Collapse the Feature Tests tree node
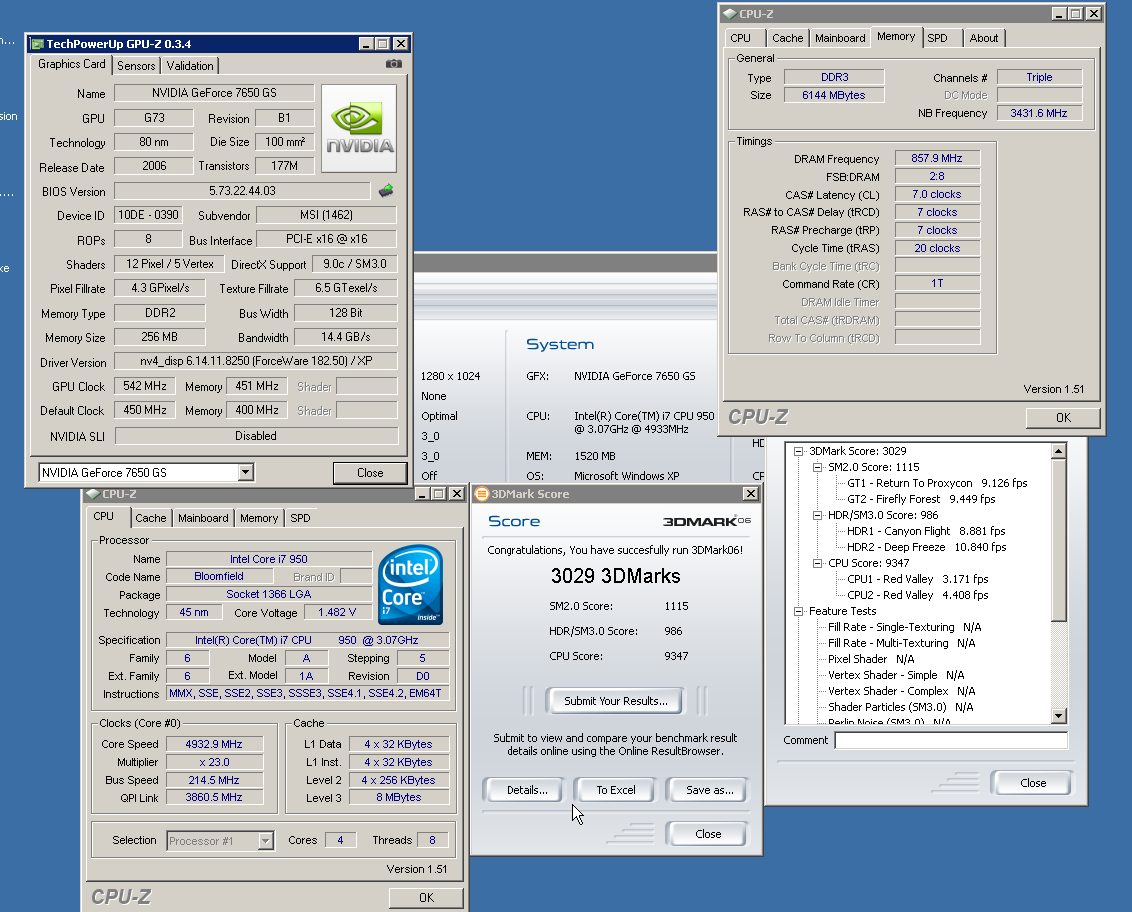The height and width of the screenshot is (912, 1132). pyautogui.click(x=798, y=612)
